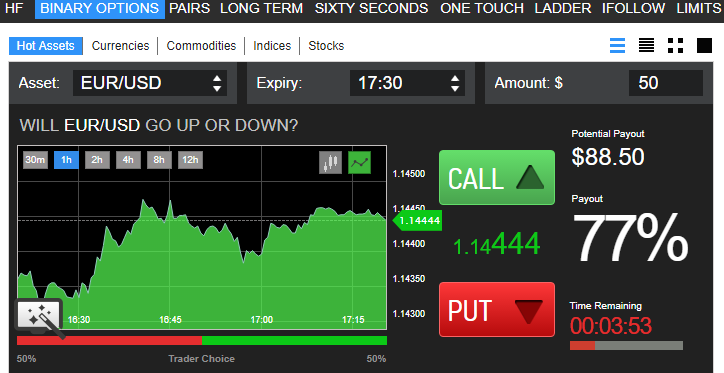Click the red put side of Trader Choice bar
This screenshot has height=373, width=724.
[x=109, y=340]
